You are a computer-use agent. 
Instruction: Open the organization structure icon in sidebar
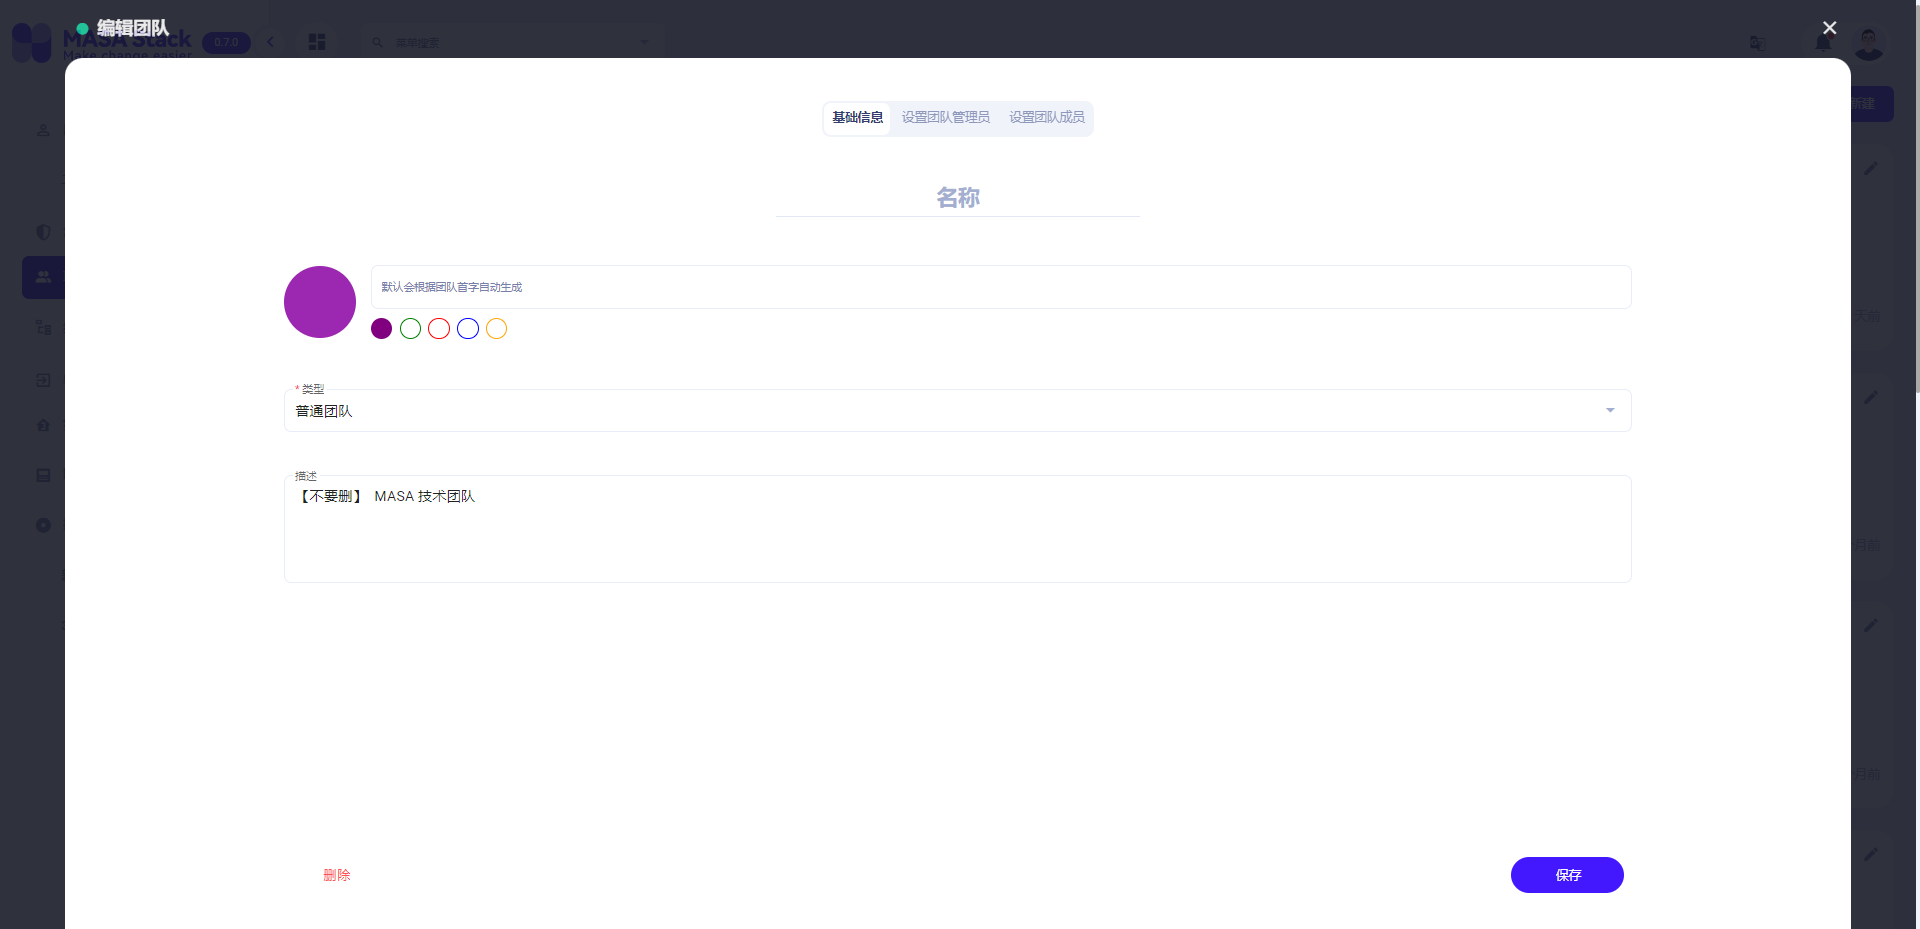pos(43,327)
